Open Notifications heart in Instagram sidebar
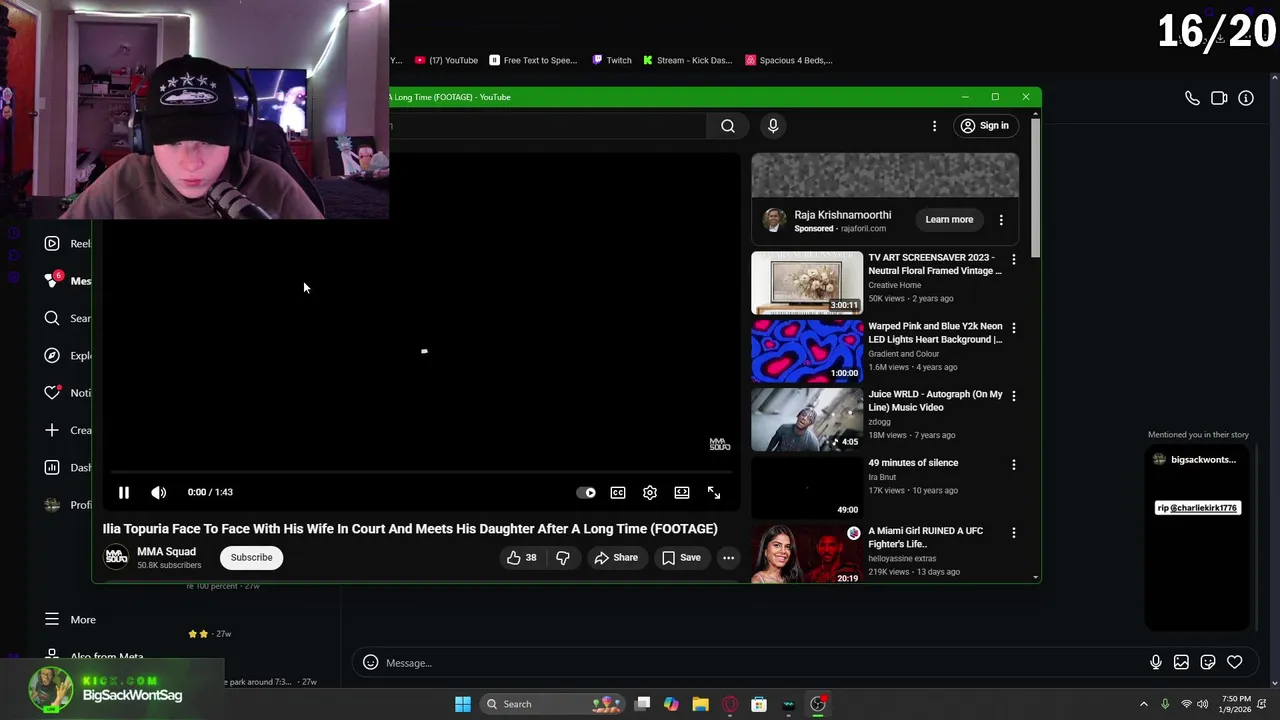The image size is (1280, 720). click(52, 393)
